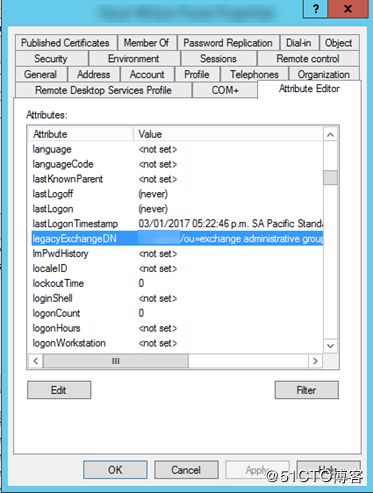
Task: Select the logonHours attribute row
Action: click(176, 328)
